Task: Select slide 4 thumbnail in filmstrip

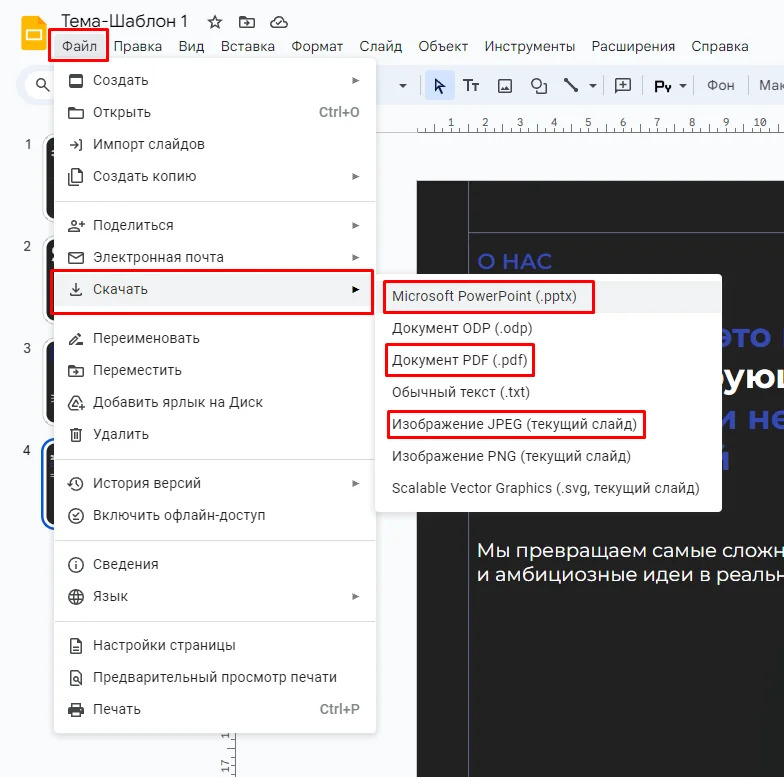Action: [x=48, y=483]
